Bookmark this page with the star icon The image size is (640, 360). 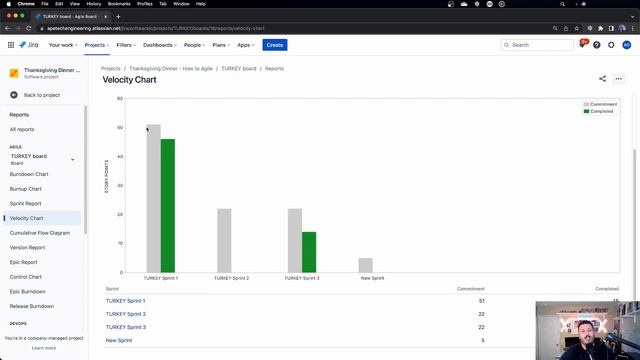[x=576, y=28]
